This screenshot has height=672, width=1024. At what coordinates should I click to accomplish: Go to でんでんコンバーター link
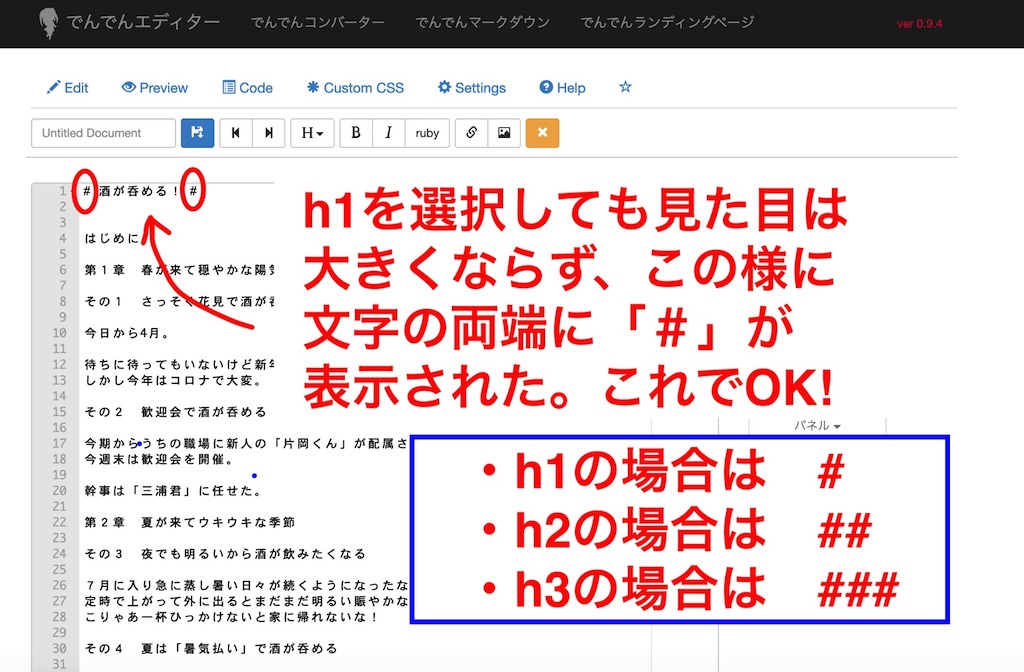coord(317,22)
